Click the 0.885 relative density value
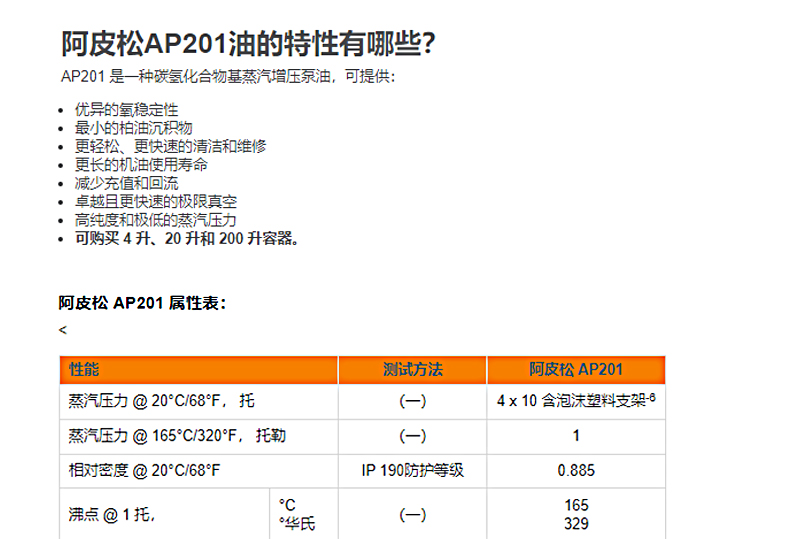 coord(576,470)
